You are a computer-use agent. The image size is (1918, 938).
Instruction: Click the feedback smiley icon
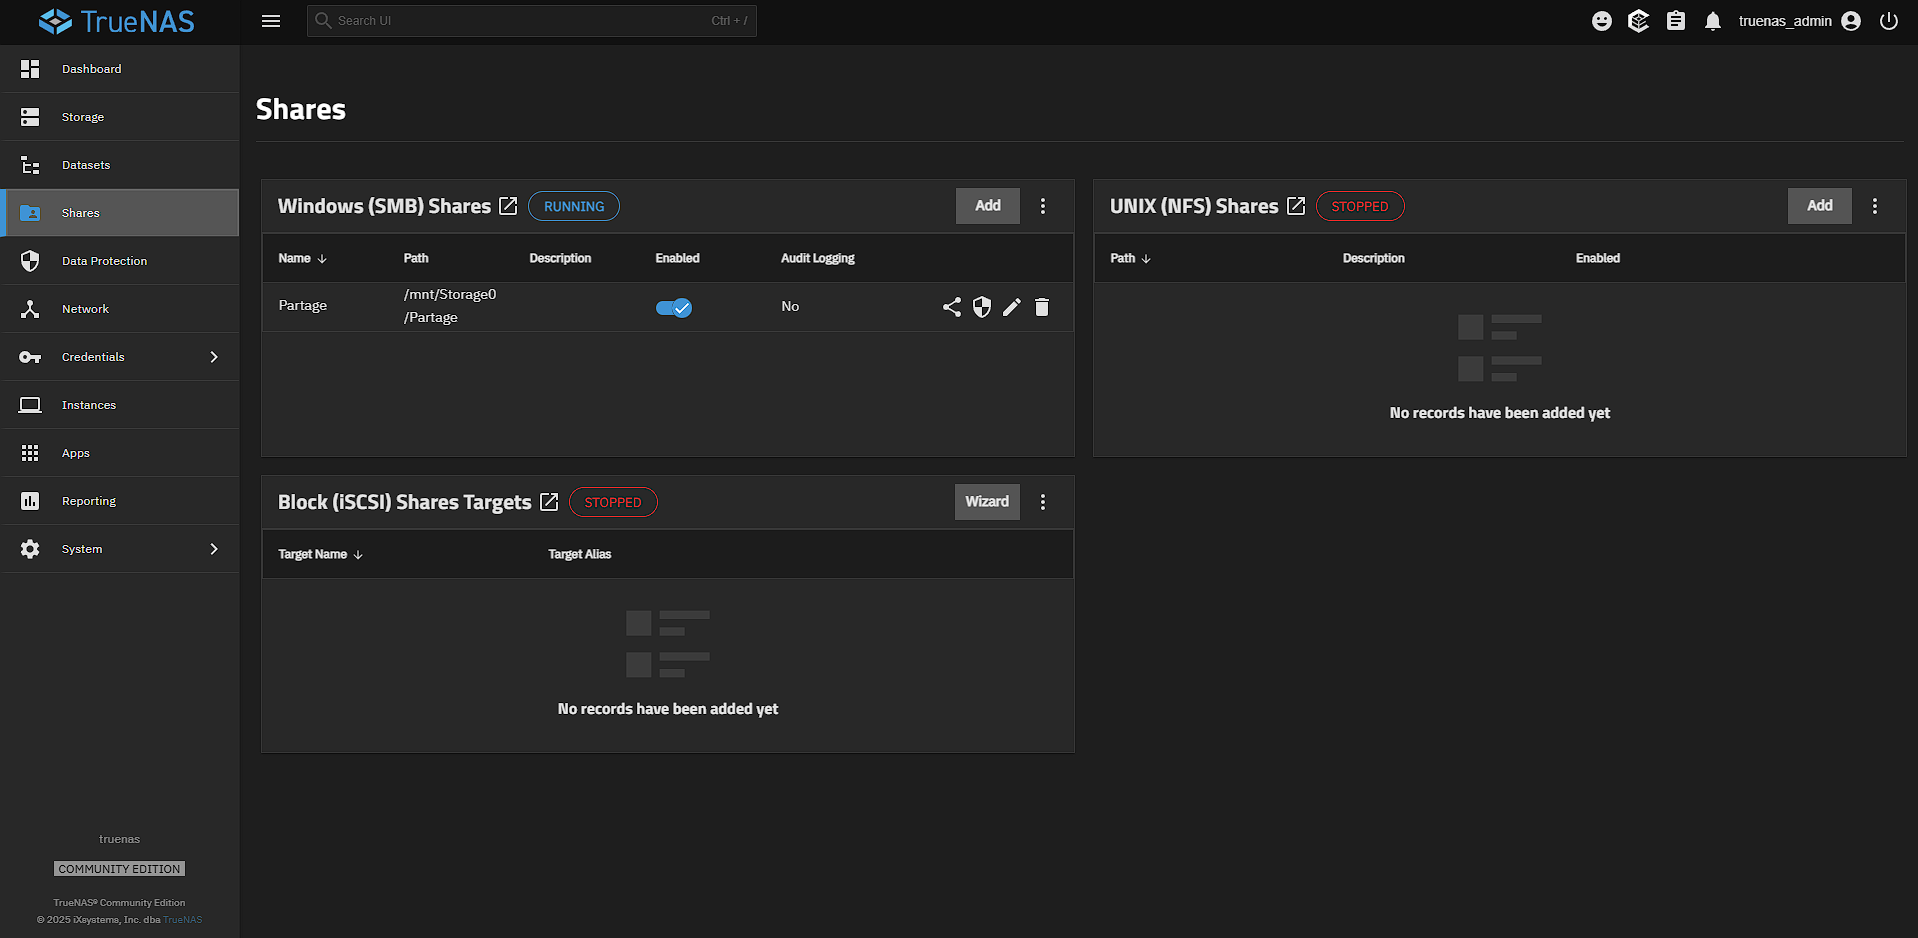(1602, 21)
